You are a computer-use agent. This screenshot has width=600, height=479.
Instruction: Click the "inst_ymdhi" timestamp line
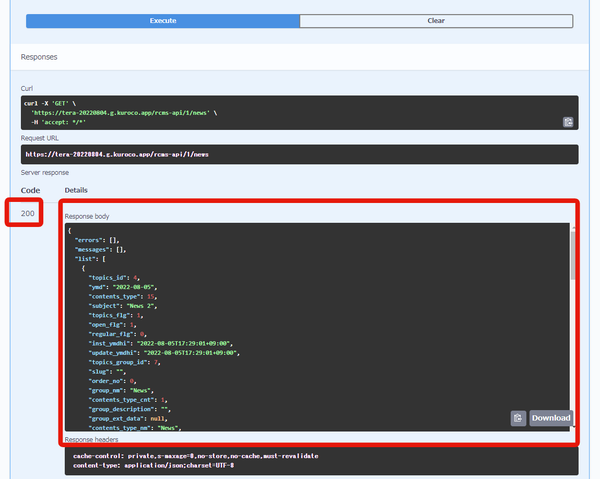(161, 344)
